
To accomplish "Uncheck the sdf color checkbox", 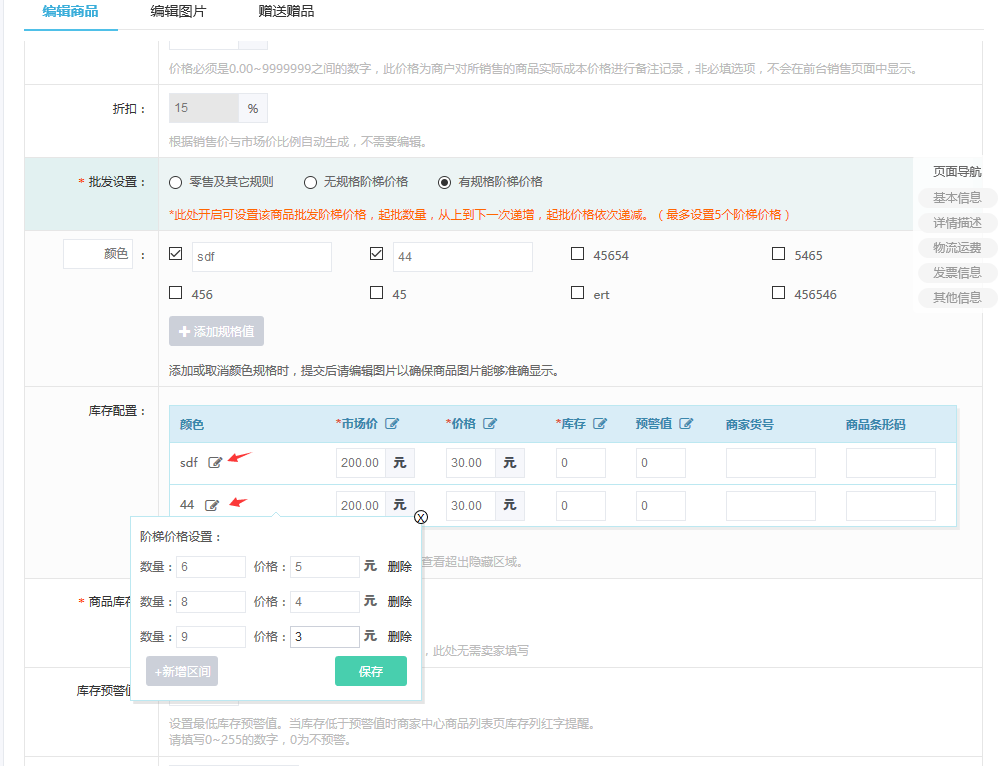I will pos(175,254).
